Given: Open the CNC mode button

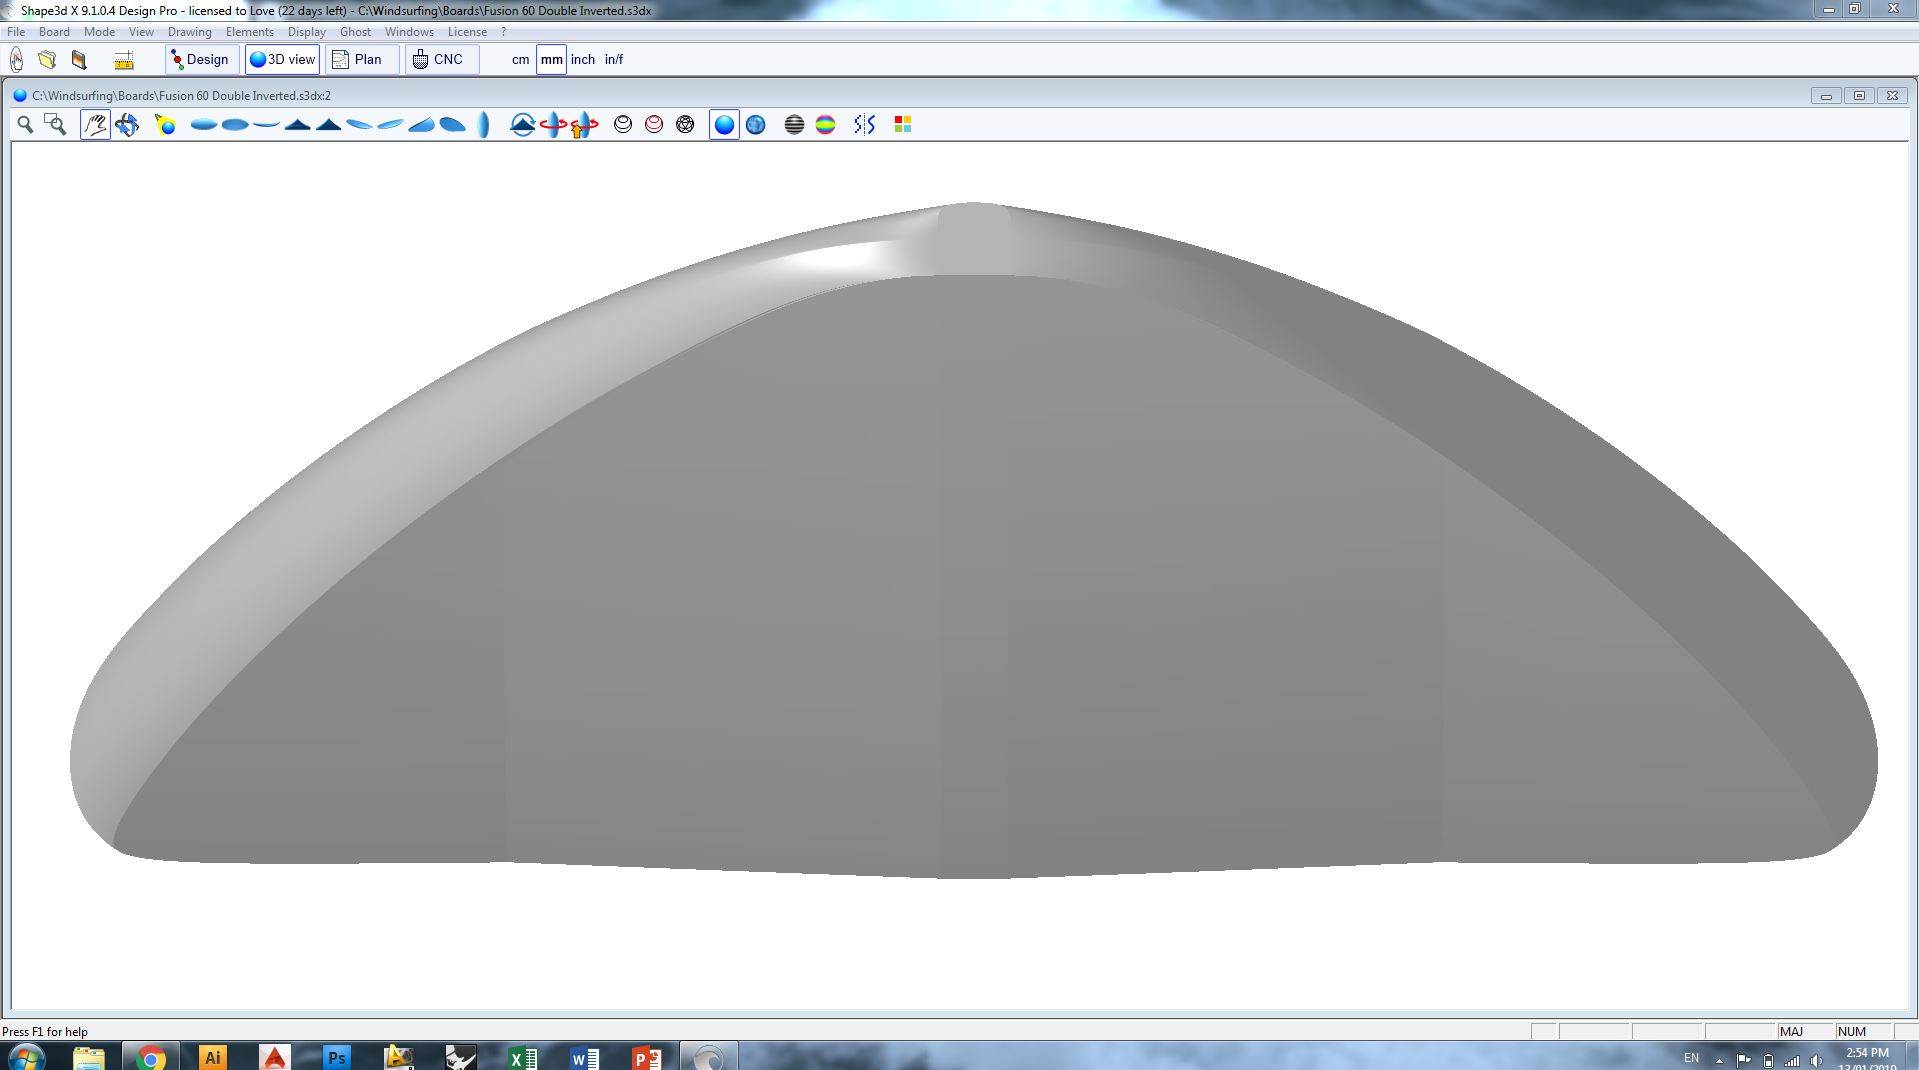Looking at the screenshot, I should coord(440,60).
